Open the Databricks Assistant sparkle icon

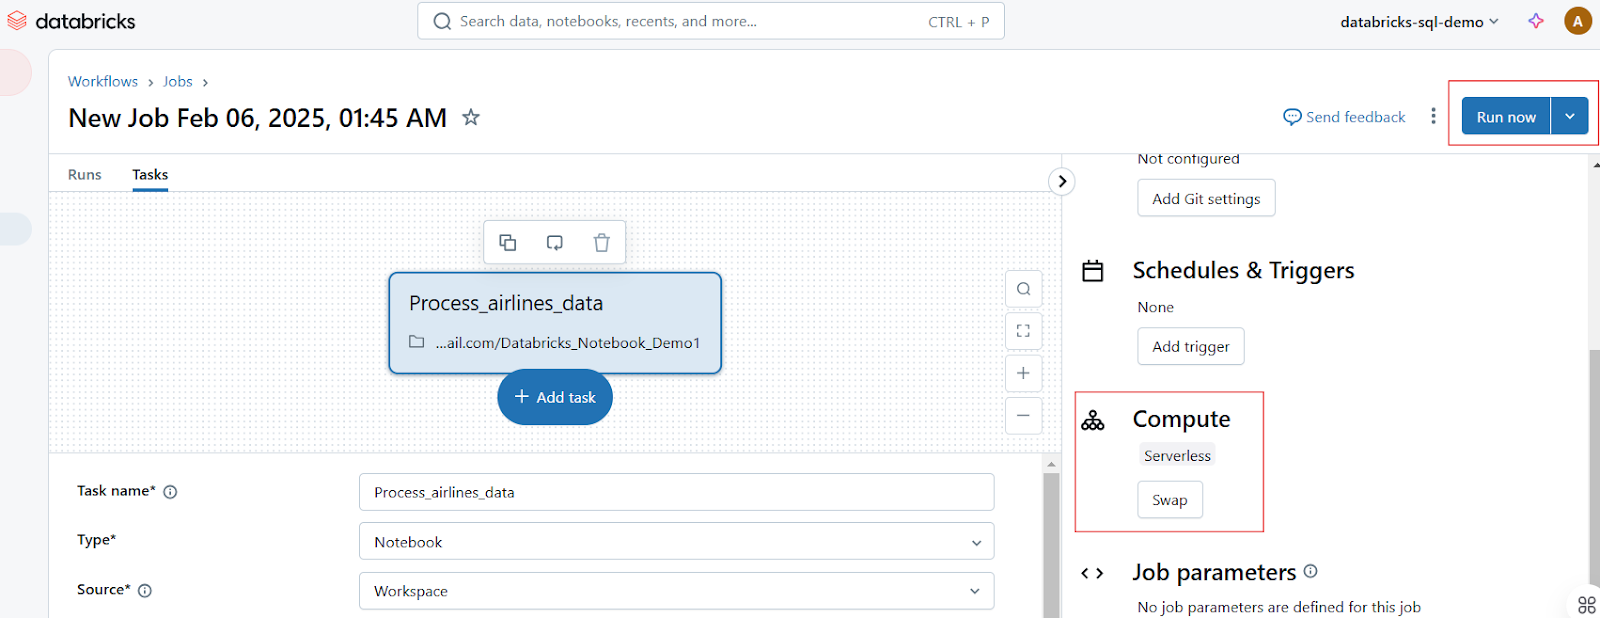click(x=1536, y=21)
